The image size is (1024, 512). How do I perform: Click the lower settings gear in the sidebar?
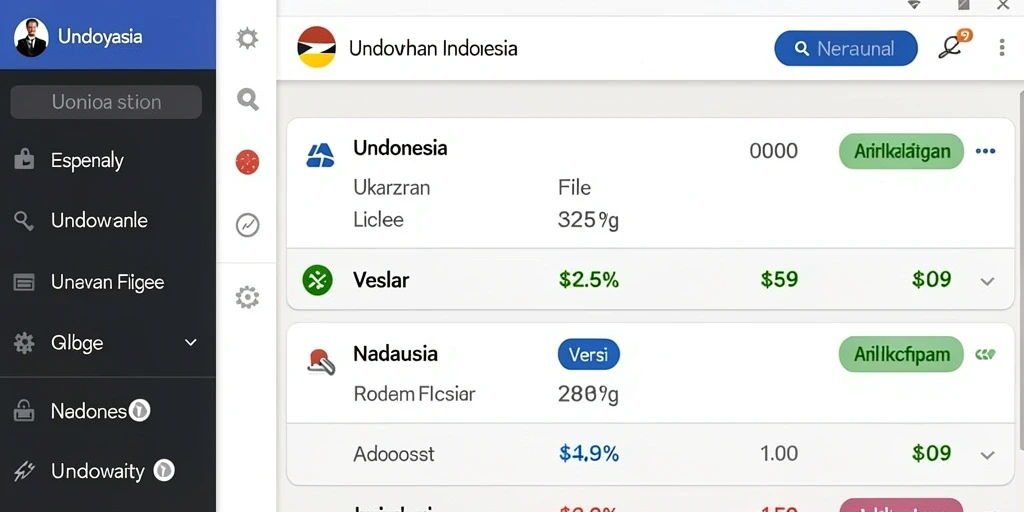click(x=248, y=297)
